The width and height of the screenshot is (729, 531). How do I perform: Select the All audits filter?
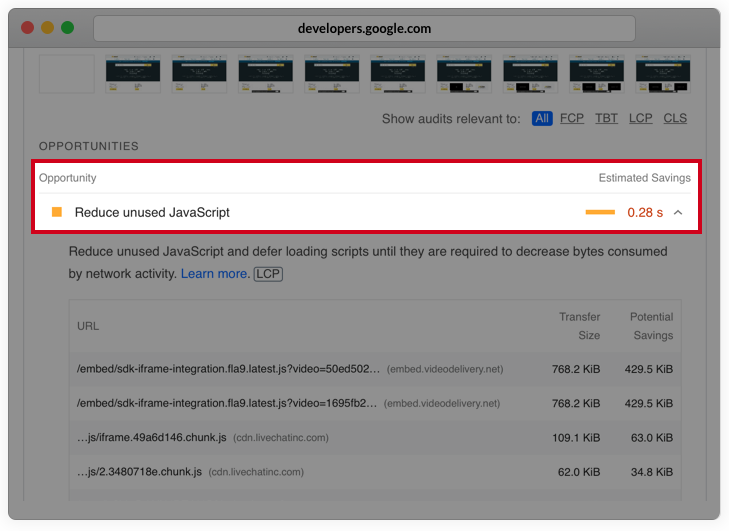pos(542,119)
